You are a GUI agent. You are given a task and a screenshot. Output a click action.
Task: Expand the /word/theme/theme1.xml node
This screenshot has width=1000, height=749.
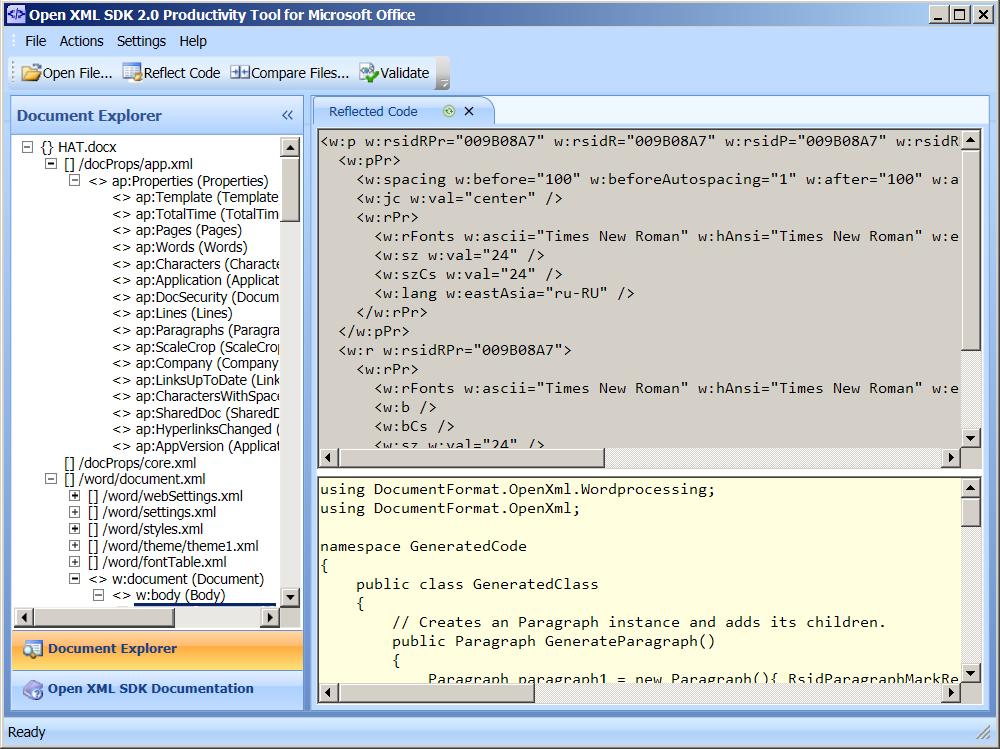(x=75, y=545)
